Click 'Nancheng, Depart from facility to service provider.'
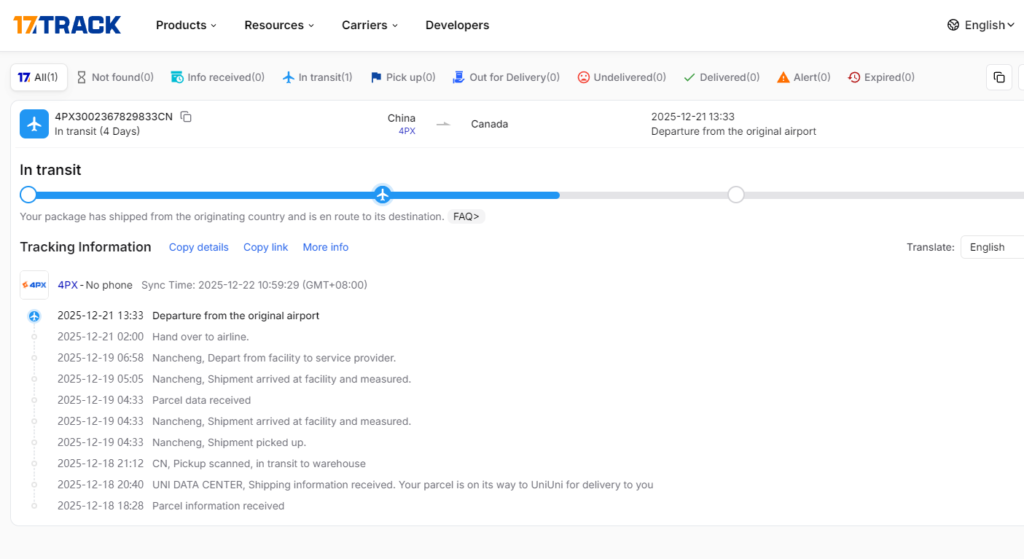The width and height of the screenshot is (1024, 559). pos(274,358)
